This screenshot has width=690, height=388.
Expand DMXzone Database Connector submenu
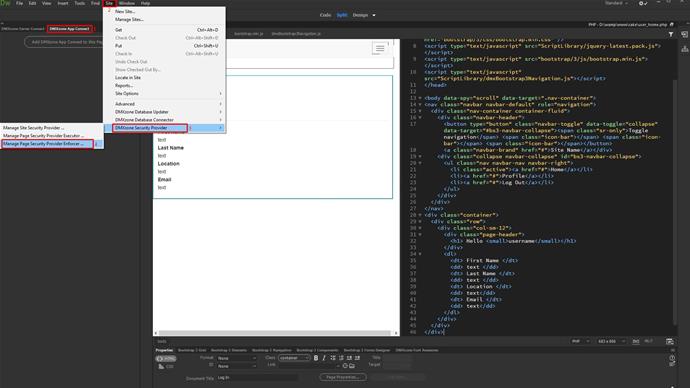pyautogui.click(x=164, y=120)
